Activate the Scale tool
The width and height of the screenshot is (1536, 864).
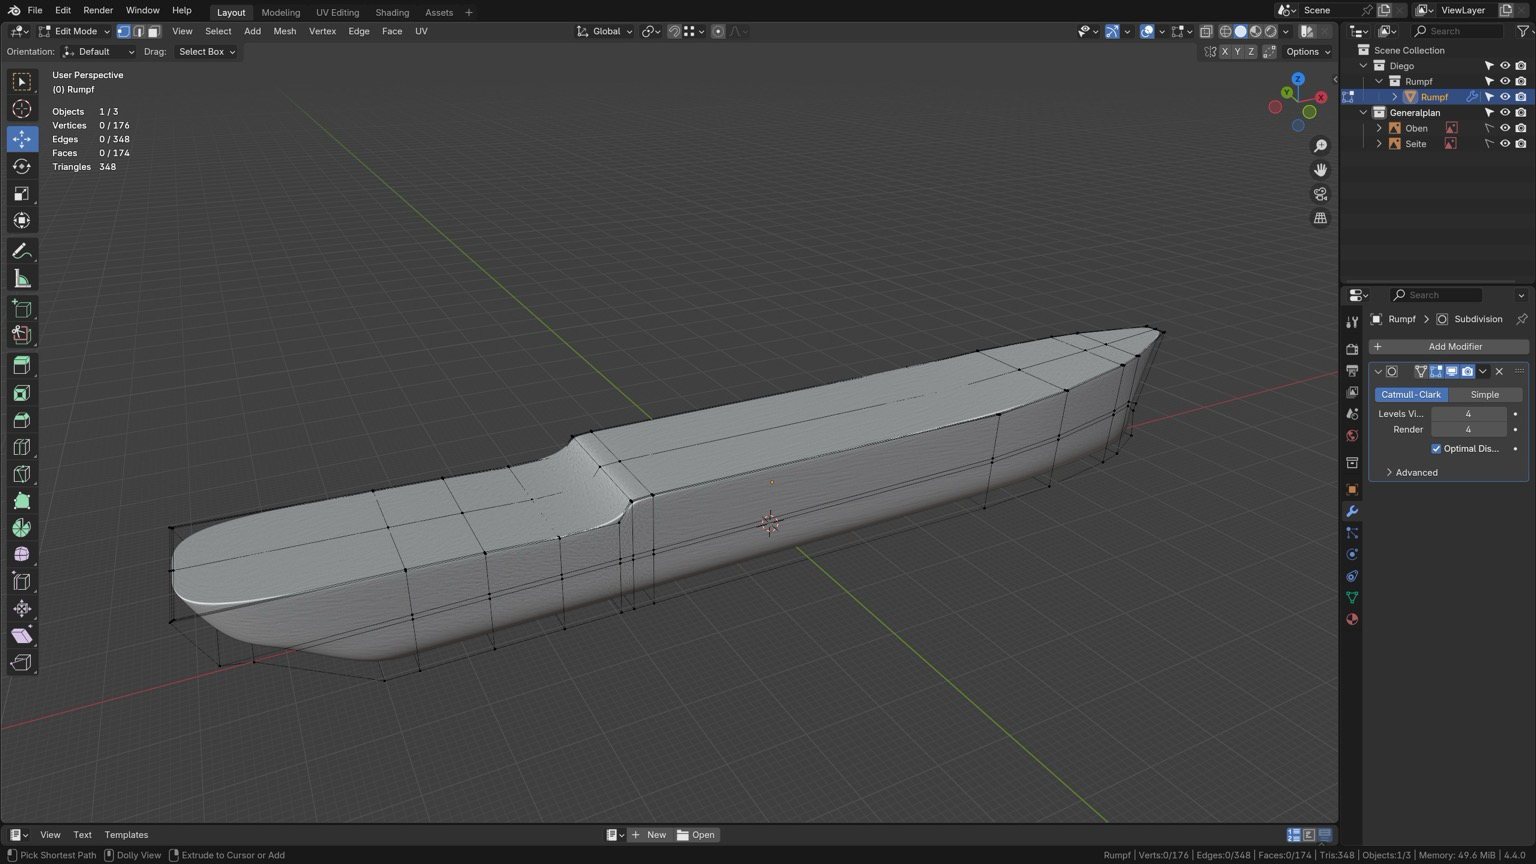22,193
